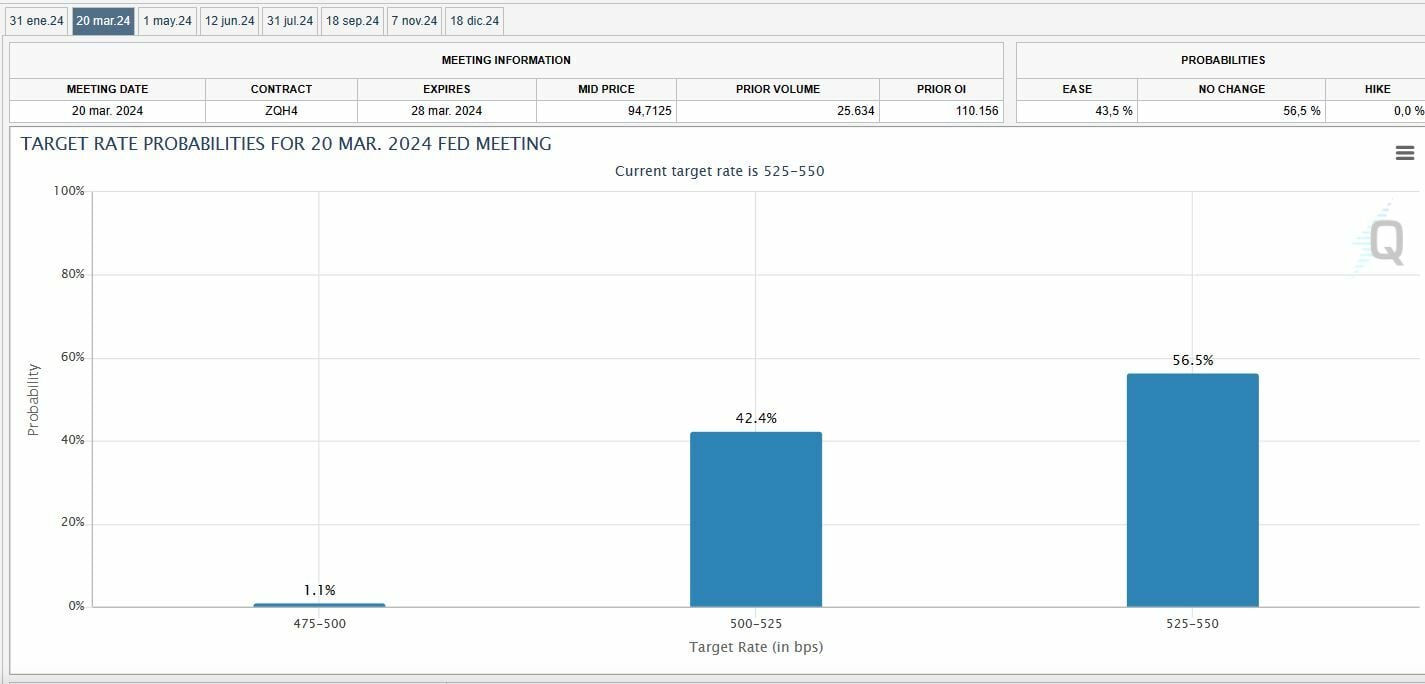Open the chart hamburger menu icon
The width and height of the screenshot is (1425, 684).
point(1404,153)
